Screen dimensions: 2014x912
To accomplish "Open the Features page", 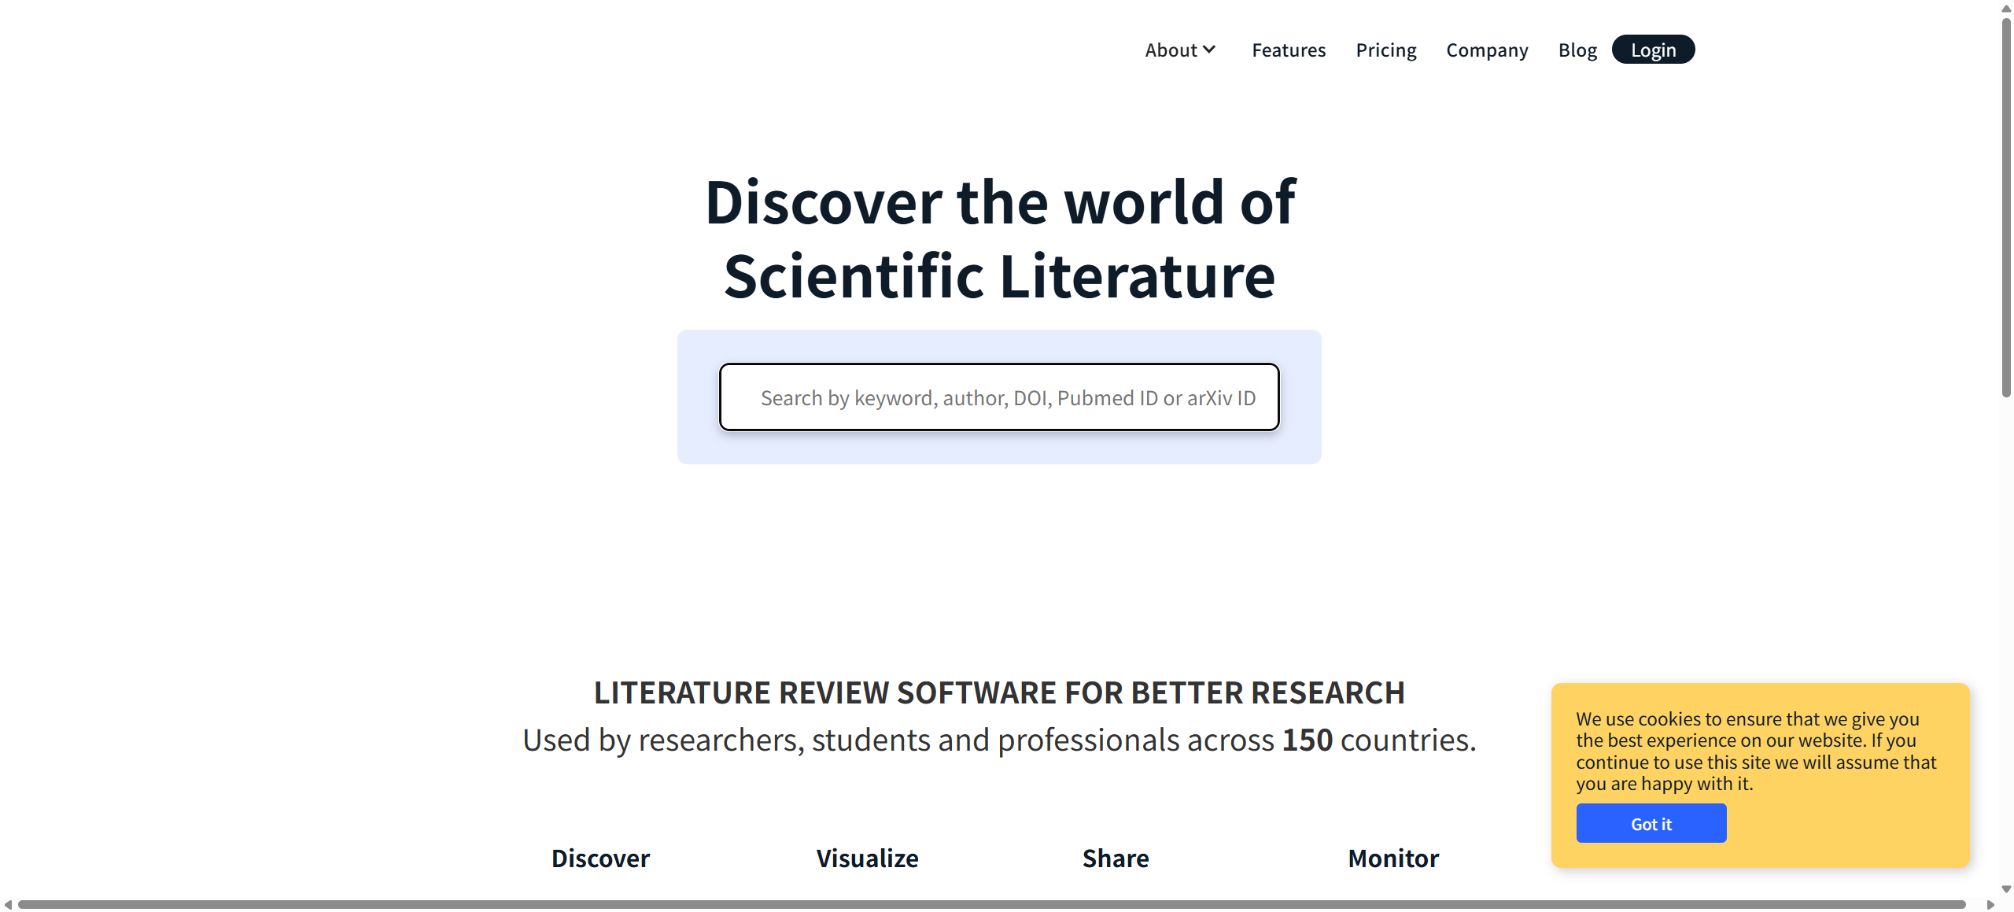I will [x=1288, y=50].
